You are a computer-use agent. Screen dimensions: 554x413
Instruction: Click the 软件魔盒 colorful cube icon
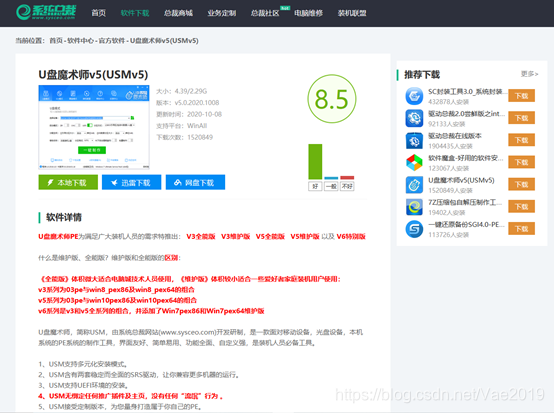tap(414, 163)
